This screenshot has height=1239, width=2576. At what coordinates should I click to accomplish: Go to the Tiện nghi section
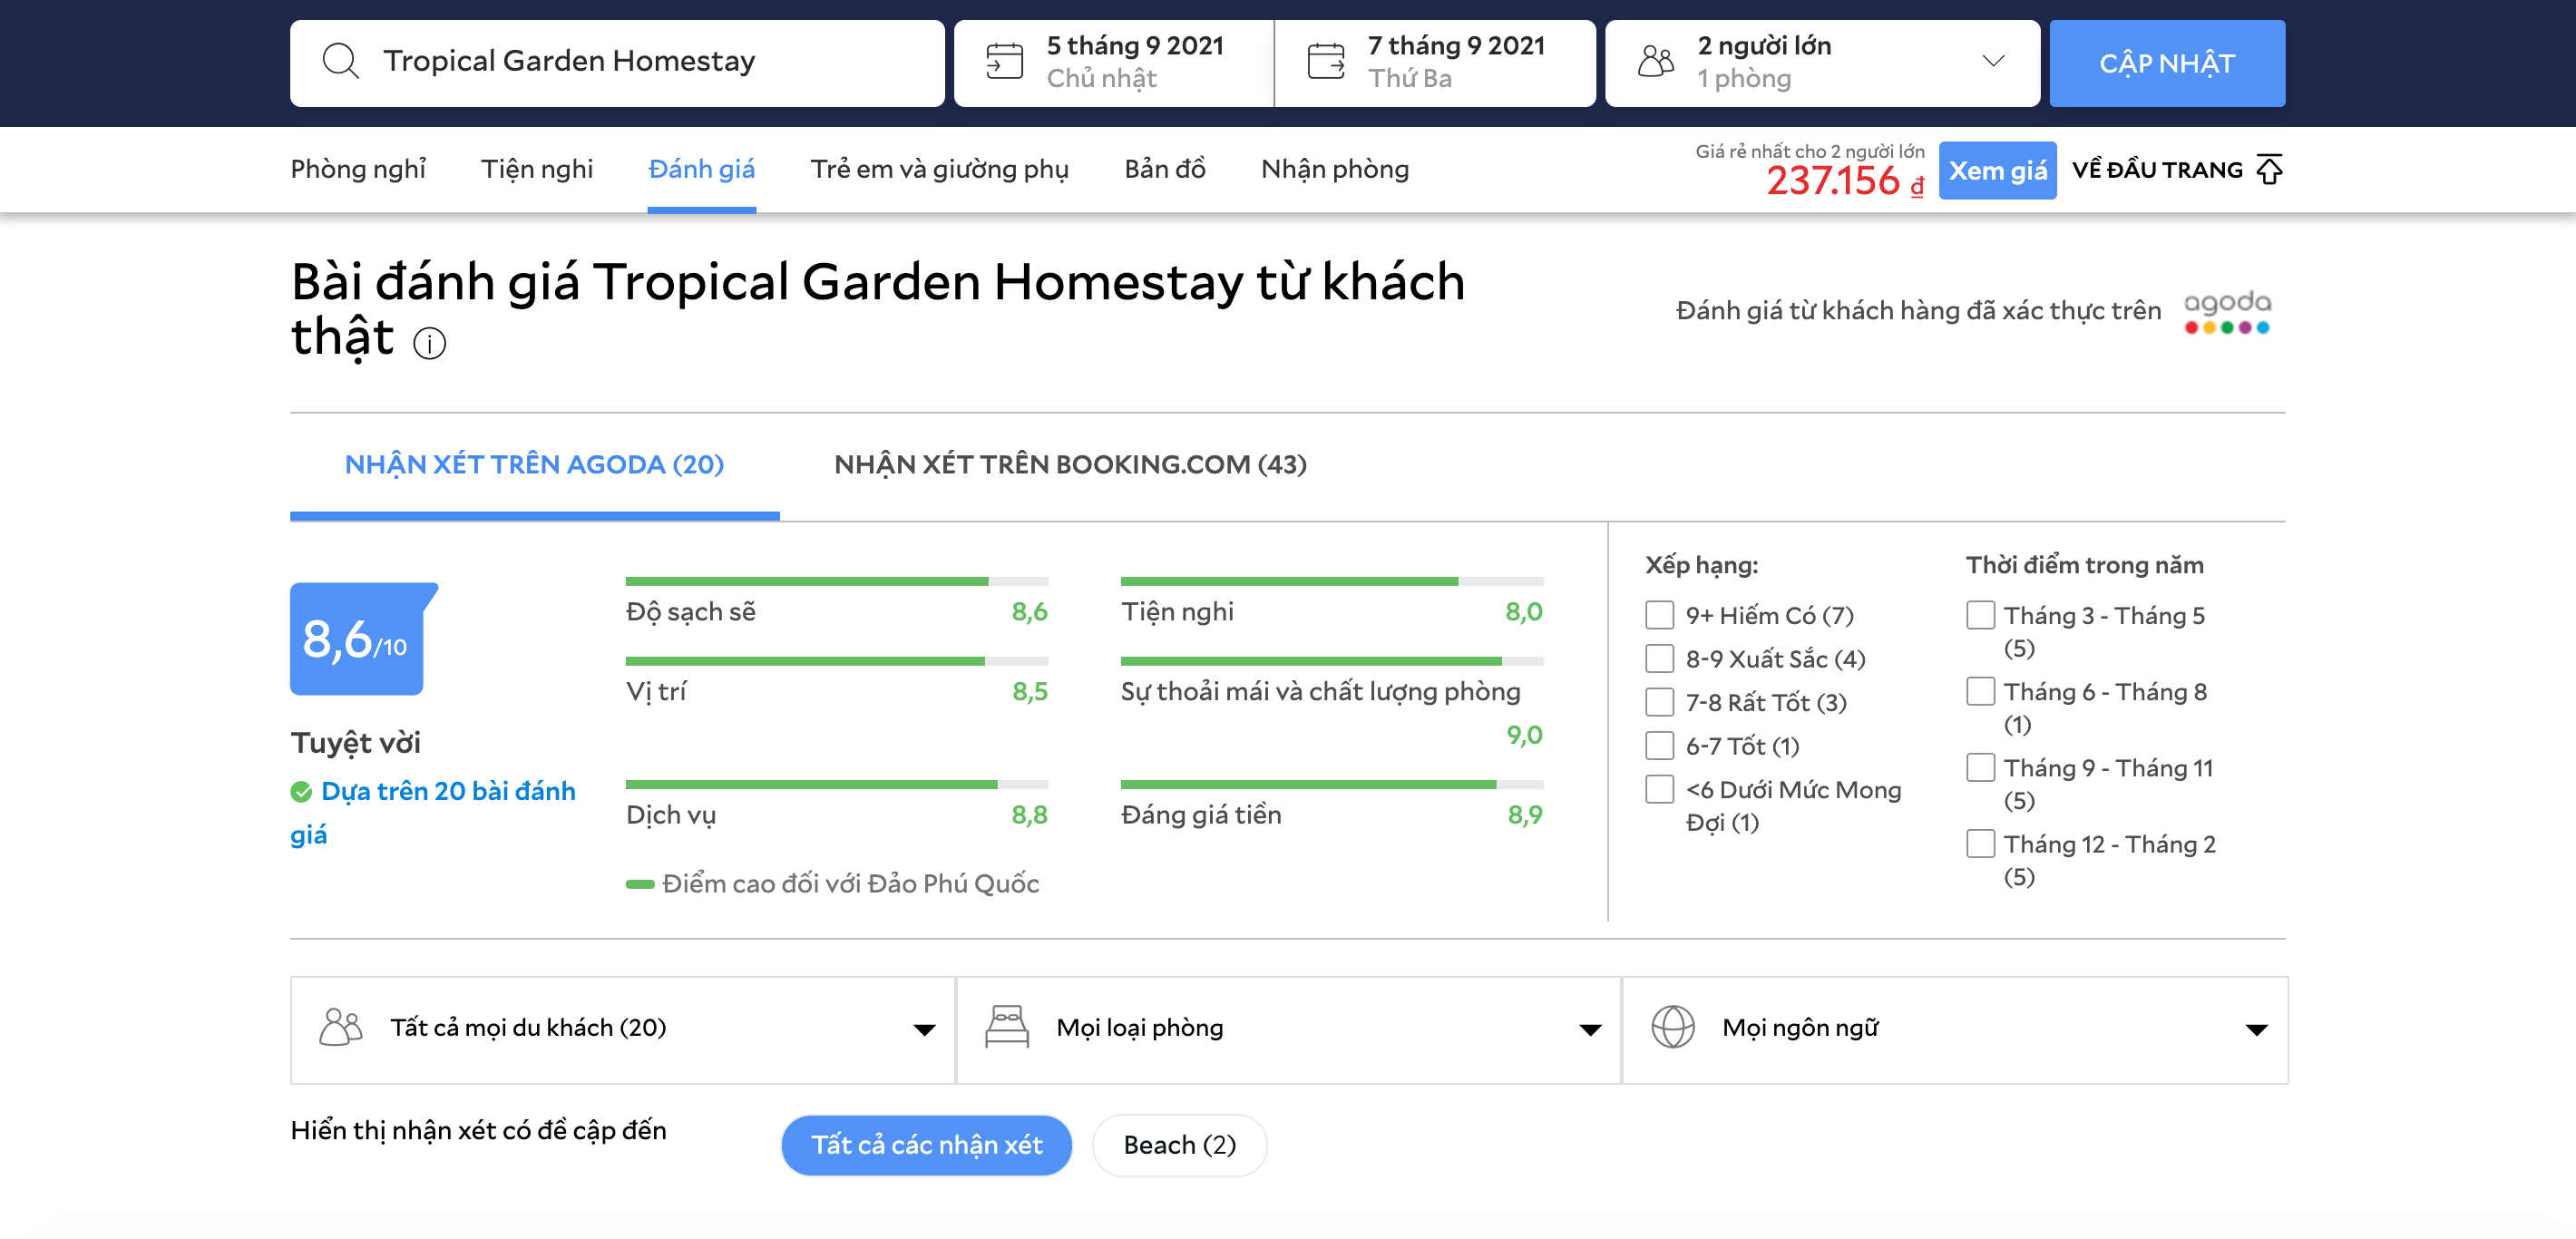pyautogui.click(x=537, y=170)
